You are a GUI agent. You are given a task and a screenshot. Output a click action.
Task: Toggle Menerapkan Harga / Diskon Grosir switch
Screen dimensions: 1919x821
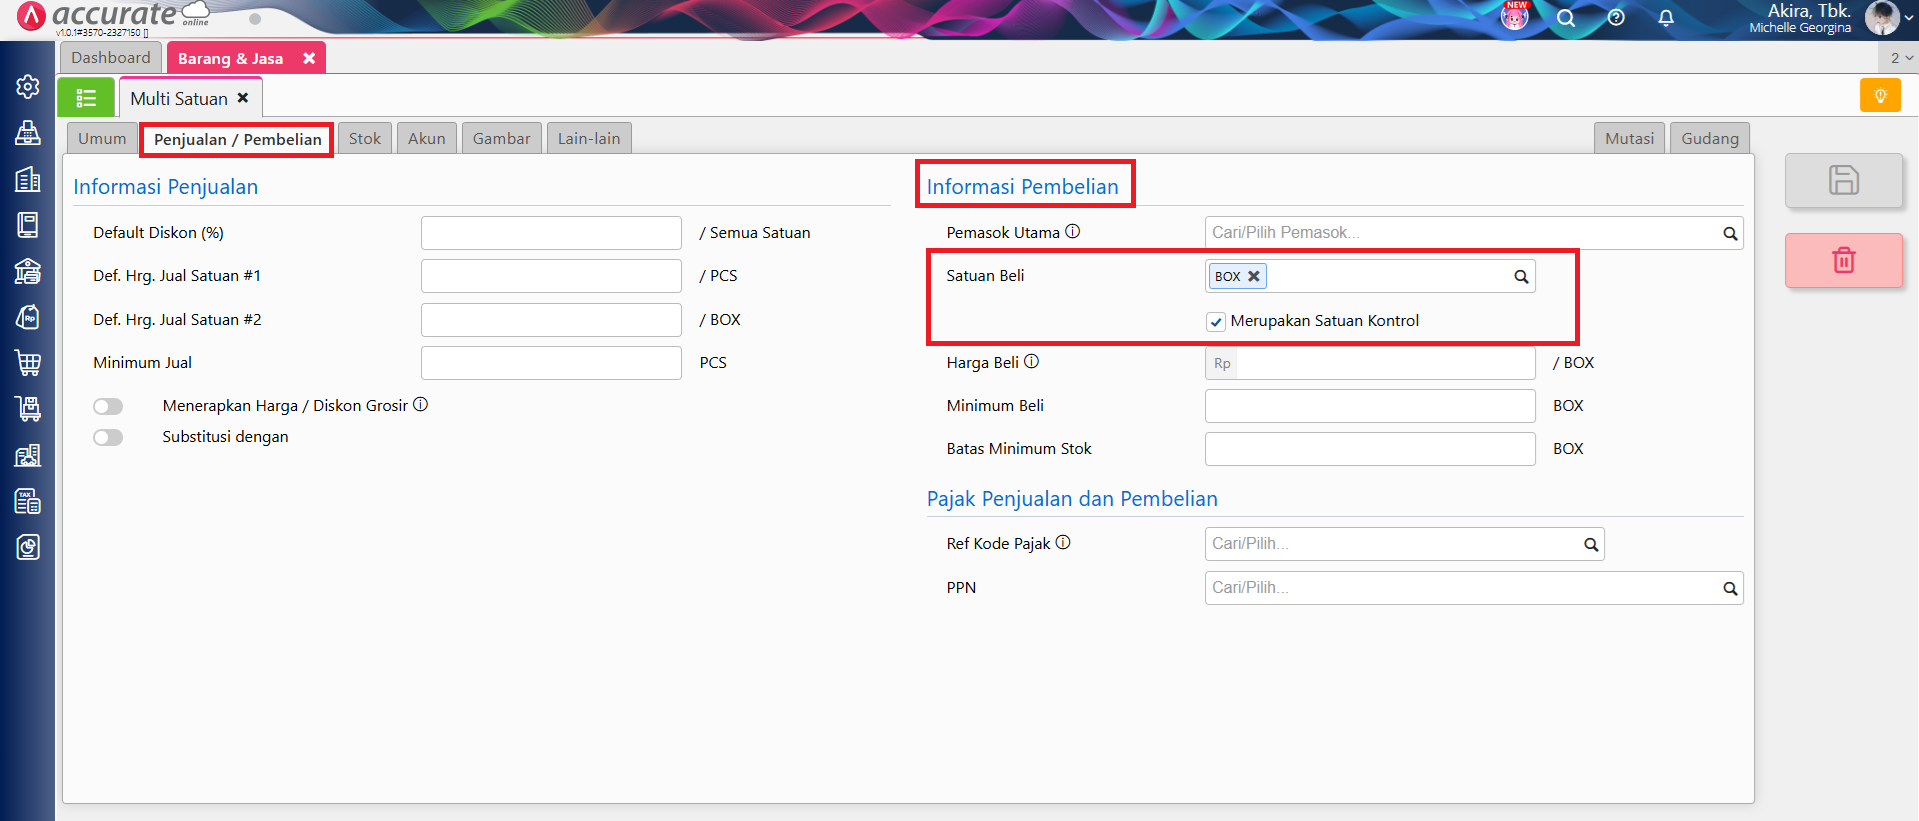pyautogui.click(x=108, y=406)
